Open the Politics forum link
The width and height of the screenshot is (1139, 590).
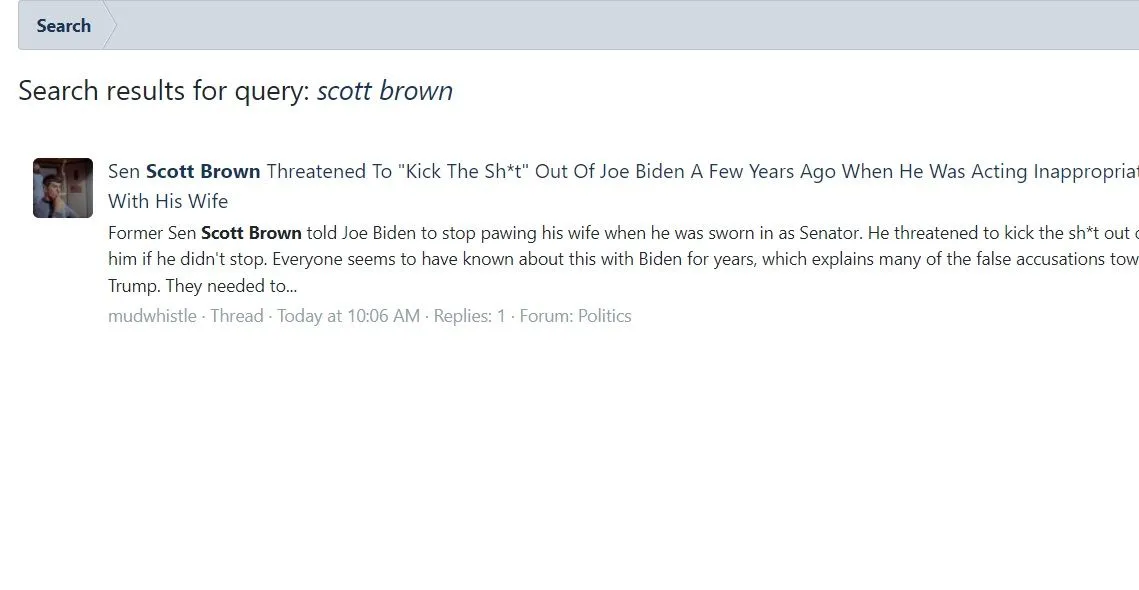point(604,316)
